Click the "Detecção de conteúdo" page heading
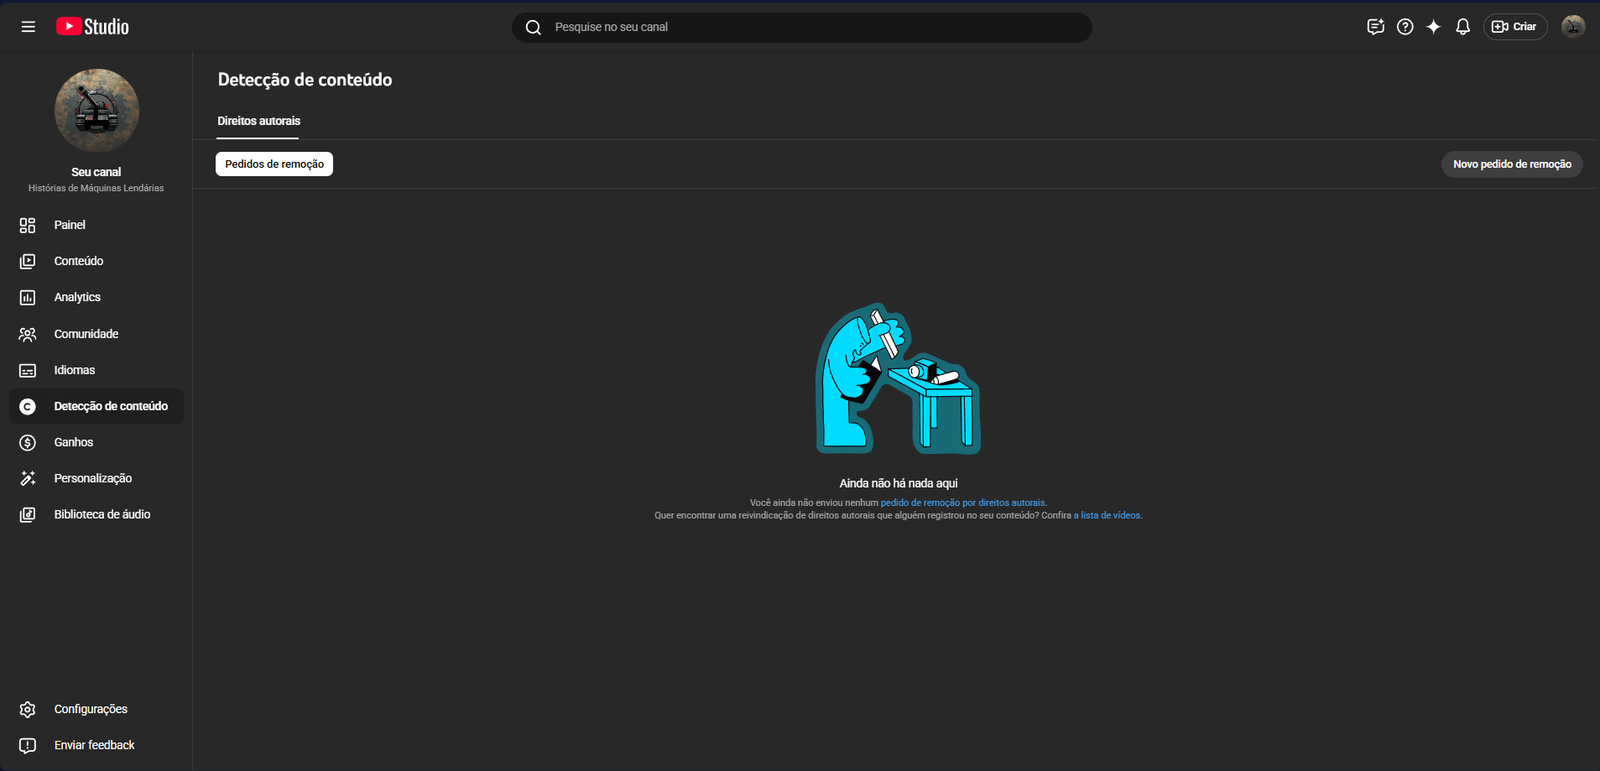Image resolution: width=1600 pixels, height=771 pixels. click(x=305, y=80)
